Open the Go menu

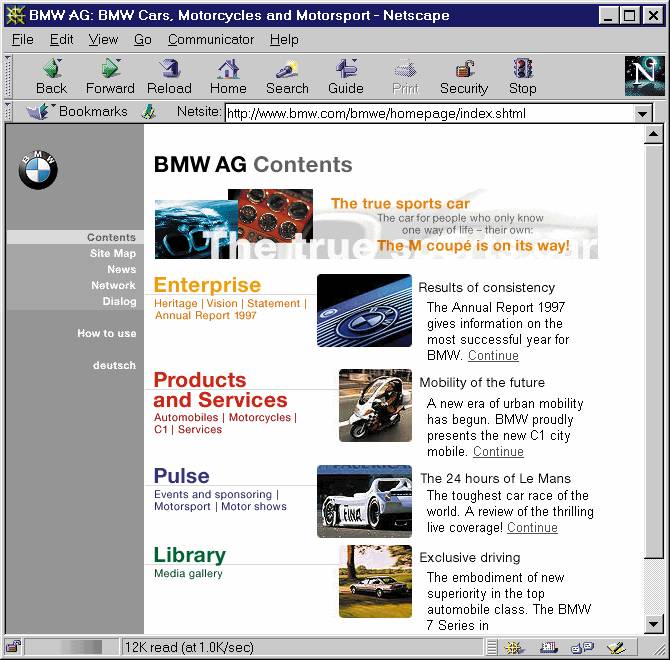pos(143,39)
